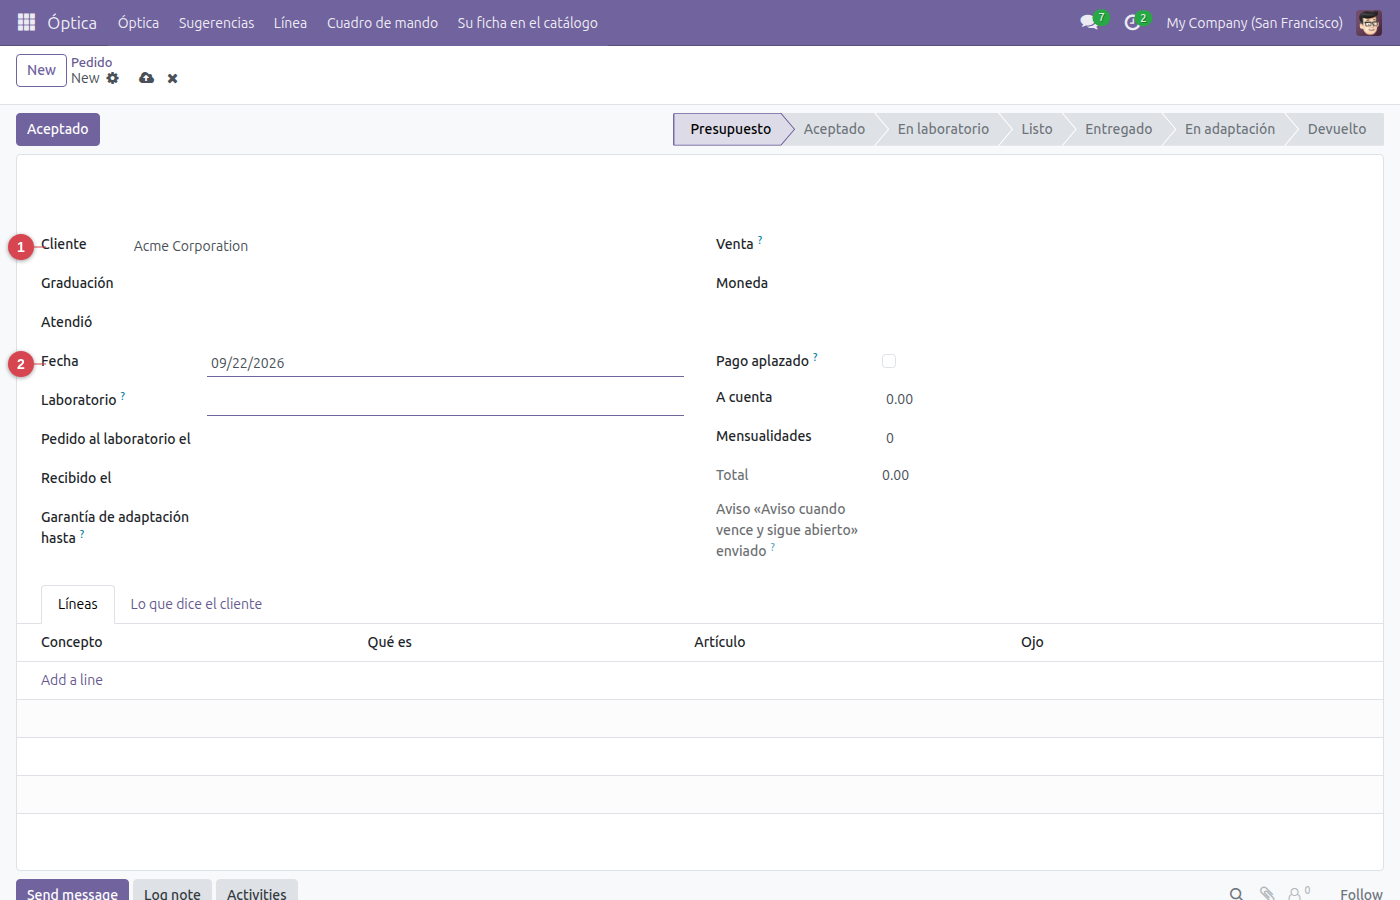Open the company switcher My Company
The image size is (1400, 900).
[1254, 22]
